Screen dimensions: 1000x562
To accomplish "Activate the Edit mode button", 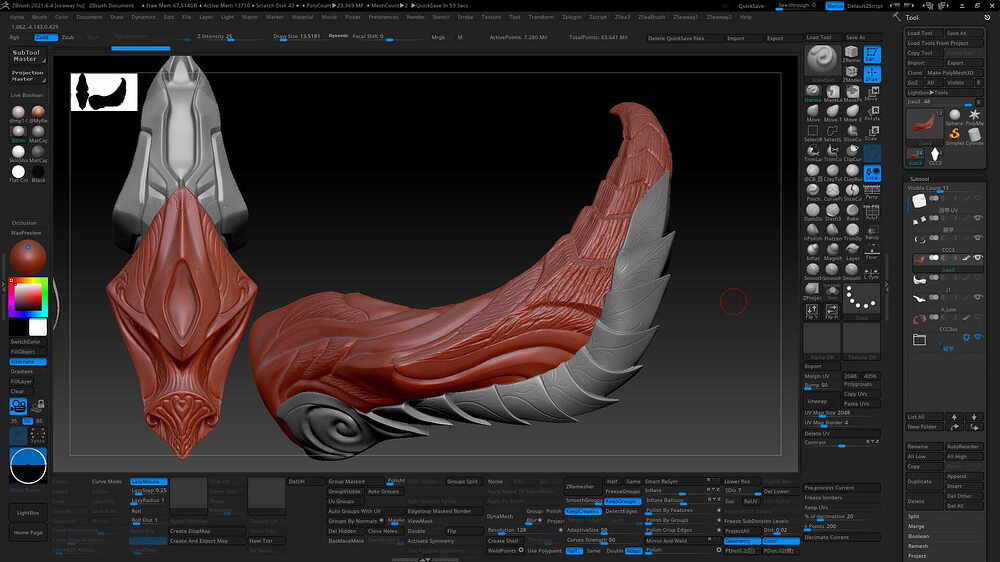I will tap(872, 54).
